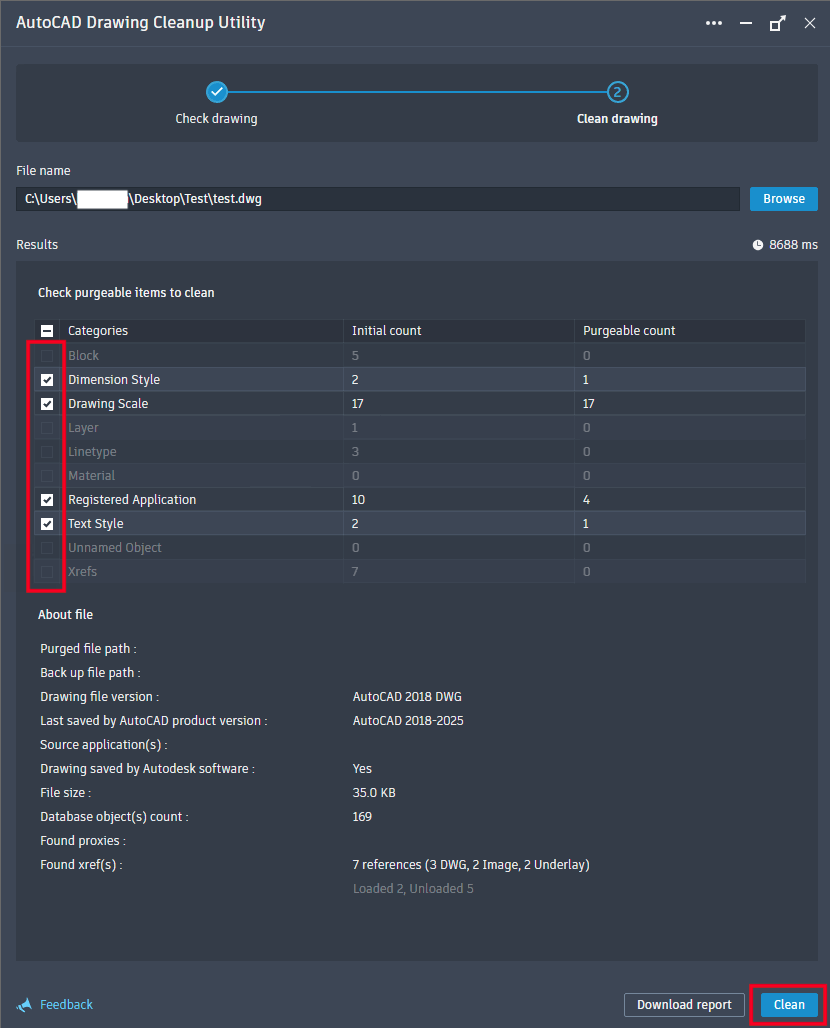The height and width of the screenshot is (1028, 830).
Task: Select the Dimension Style row label
Action: tap(114, 380)
